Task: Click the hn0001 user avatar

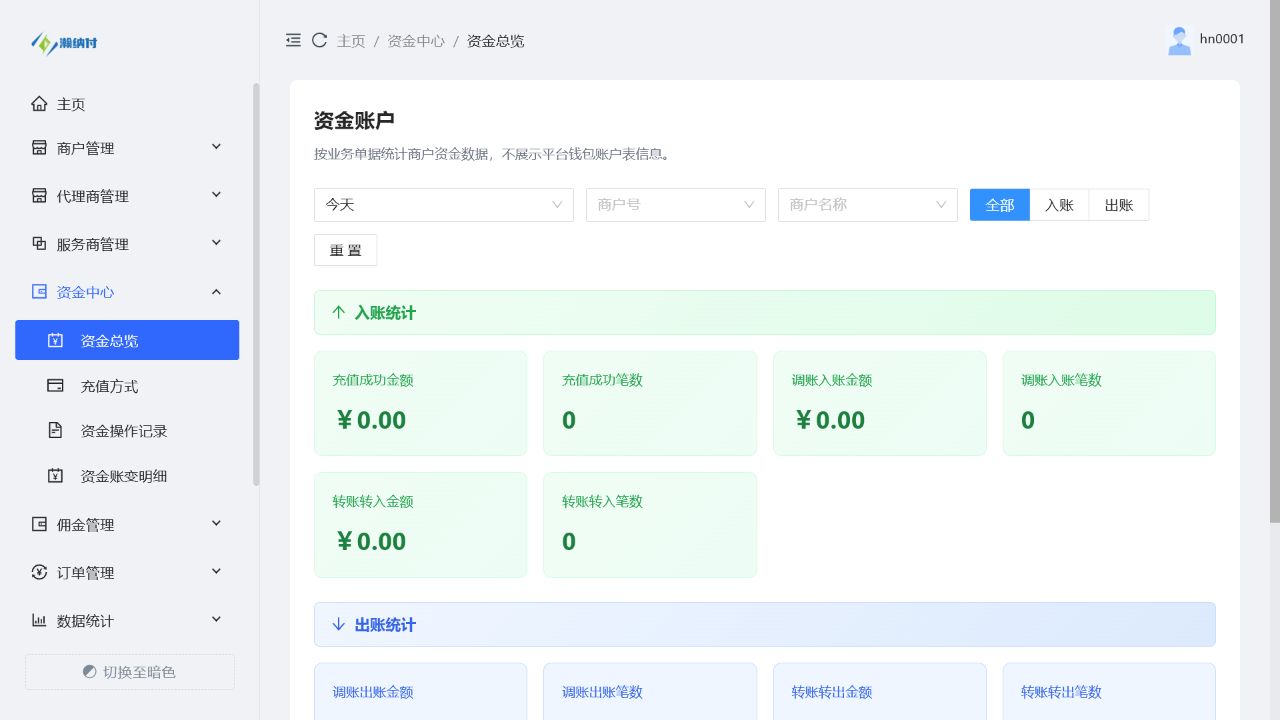Action: tap(1180, 40)
